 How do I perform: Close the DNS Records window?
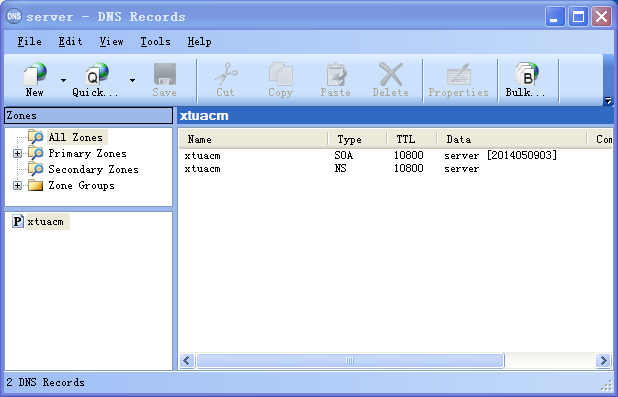[601, 17]
